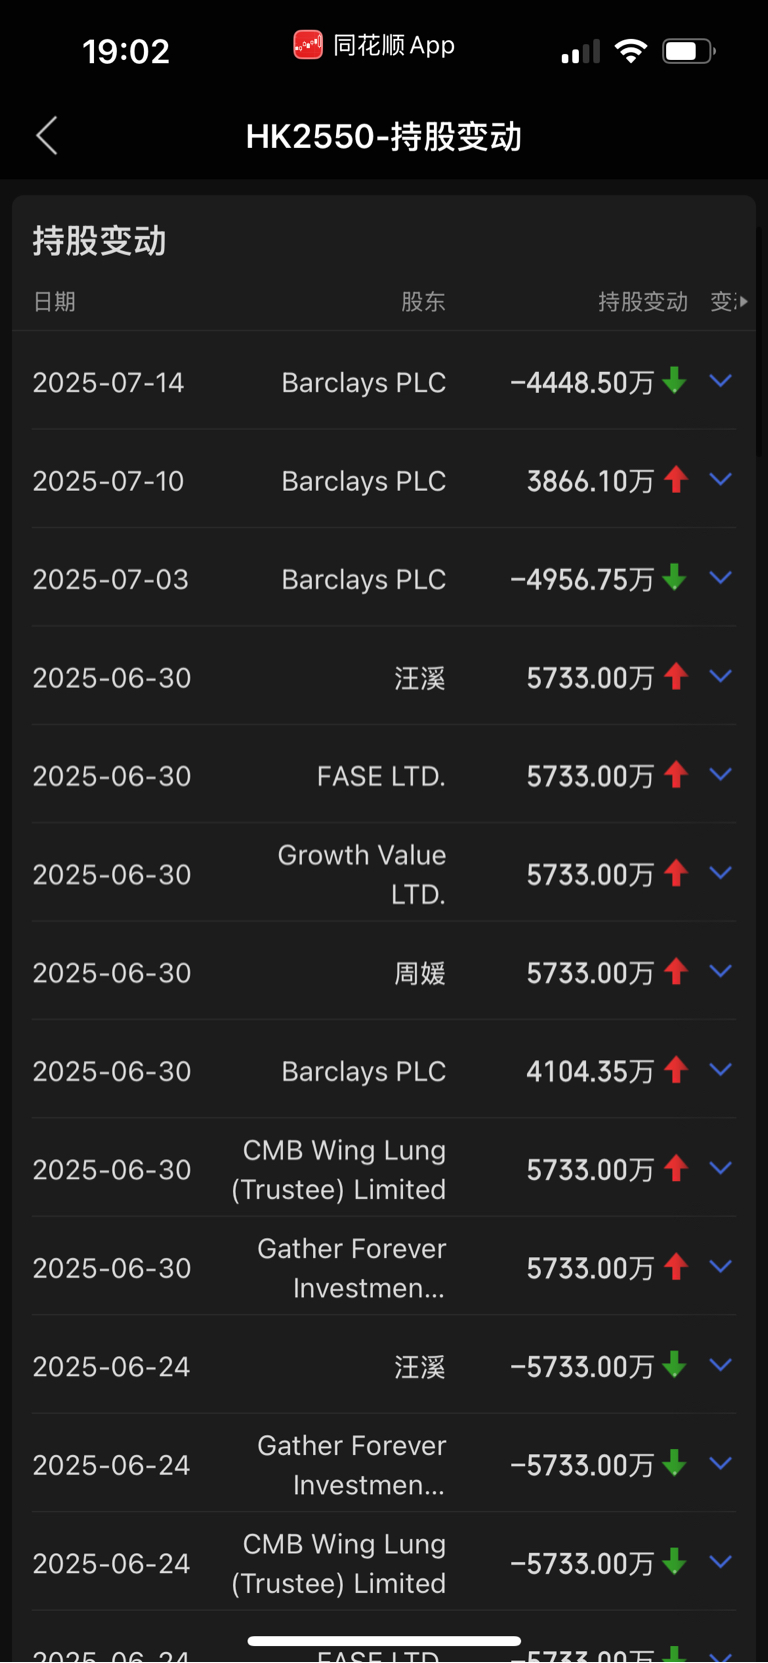Tap red up arrow on 2025-07-10 row
This screenshot has width=768, height=1663.
point(676,479)
